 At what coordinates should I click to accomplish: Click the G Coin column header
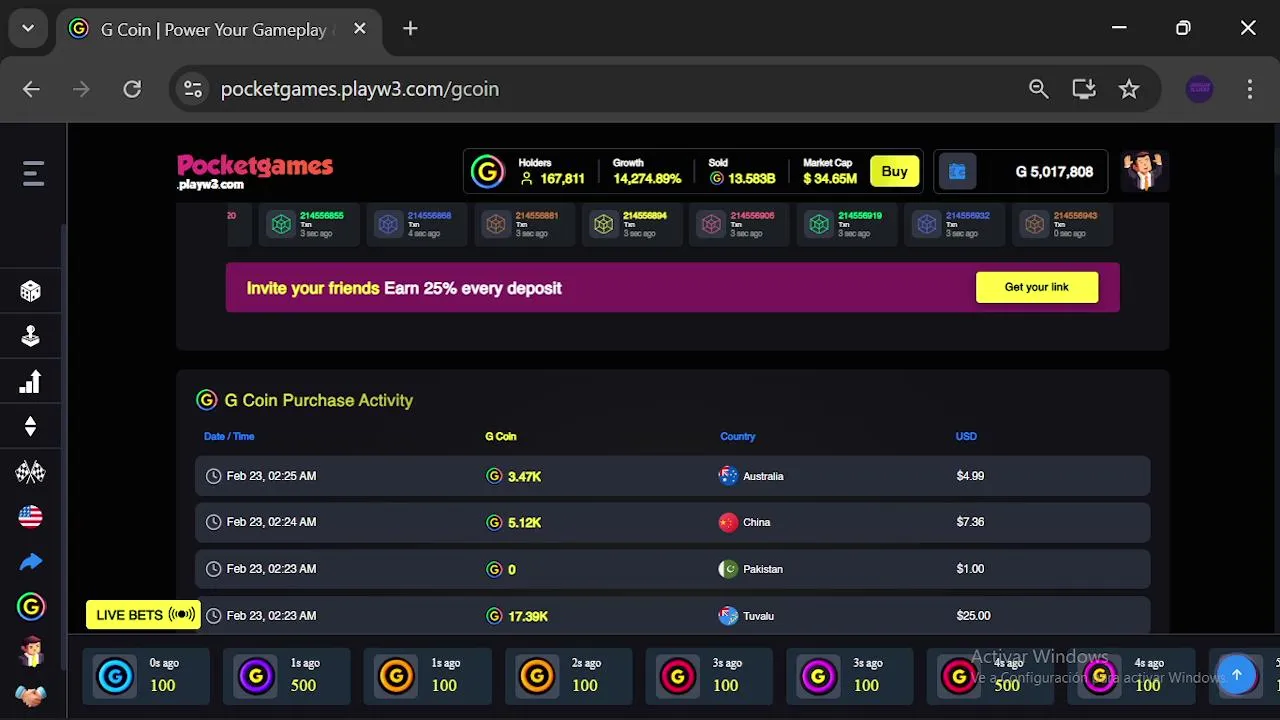click(500, 436)
